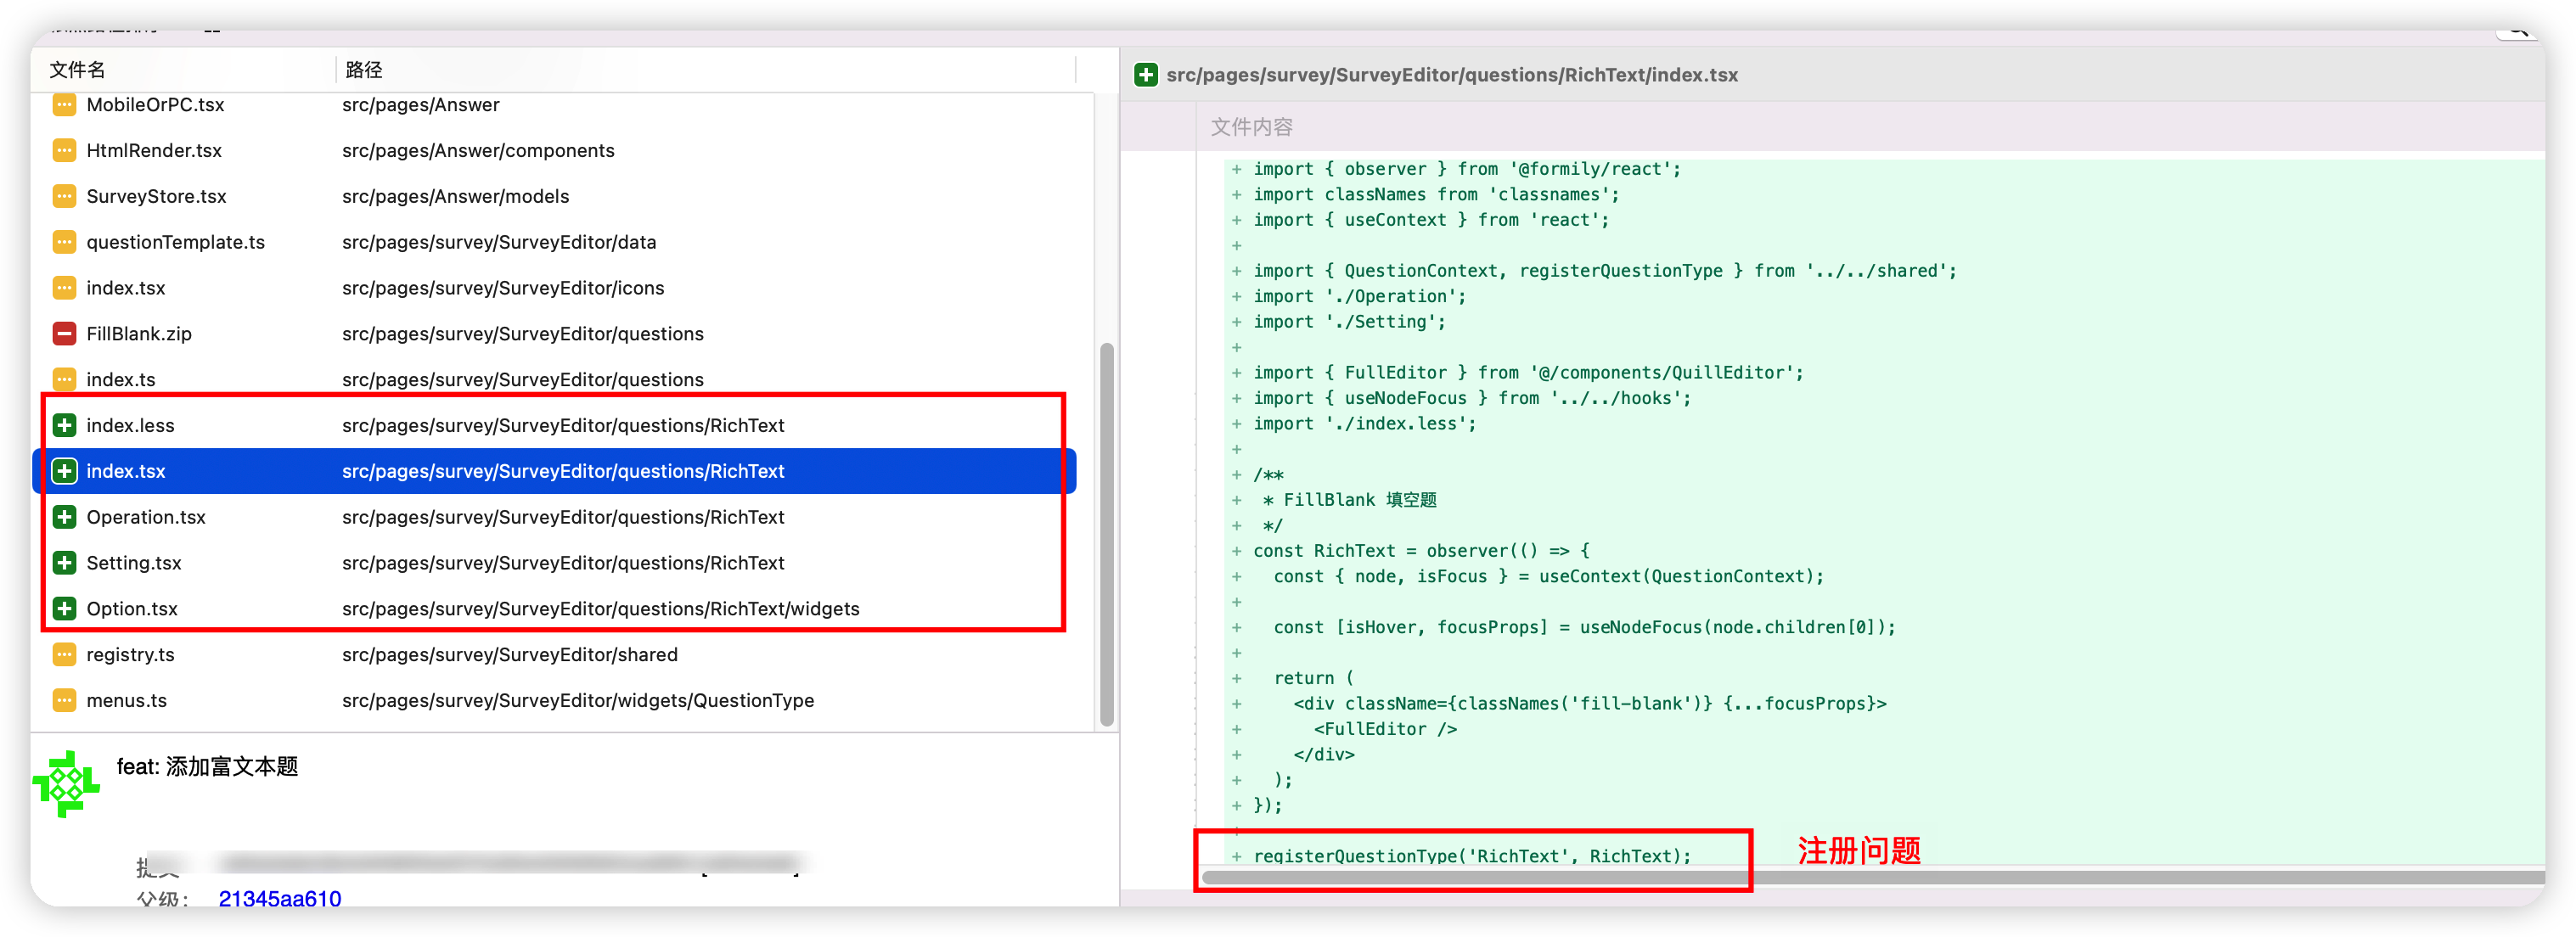
Task: Click the modified icon beside HtmlRender.tsx
Action: pos(64,151)
